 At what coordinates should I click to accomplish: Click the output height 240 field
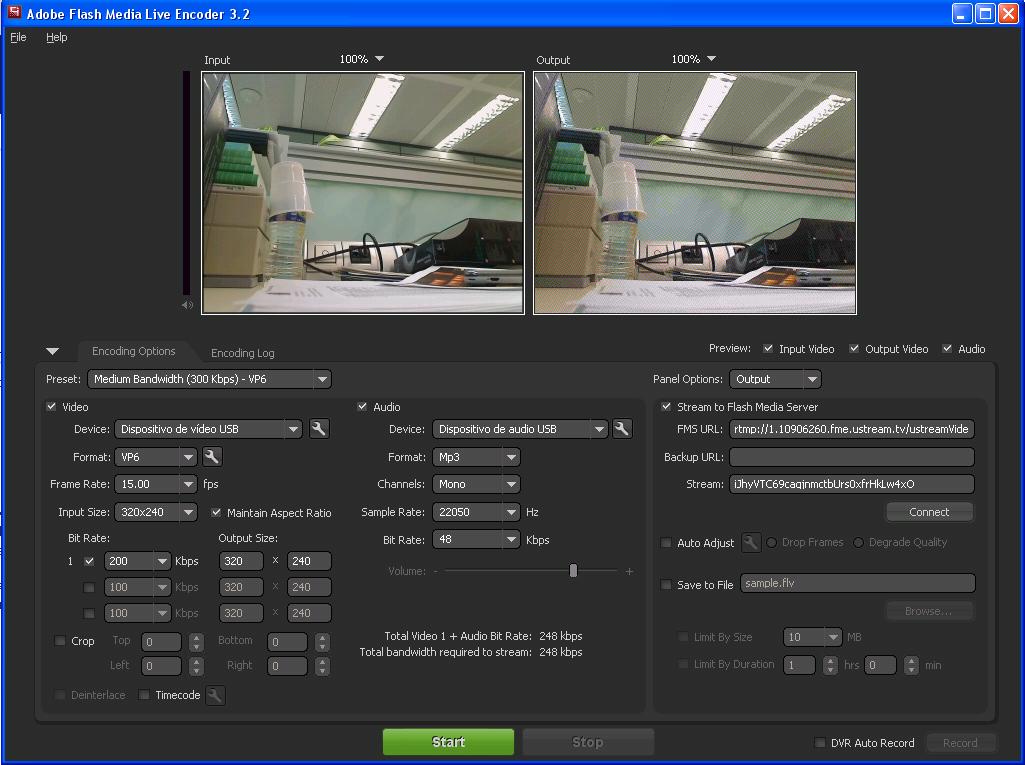[x=309, y=561]
